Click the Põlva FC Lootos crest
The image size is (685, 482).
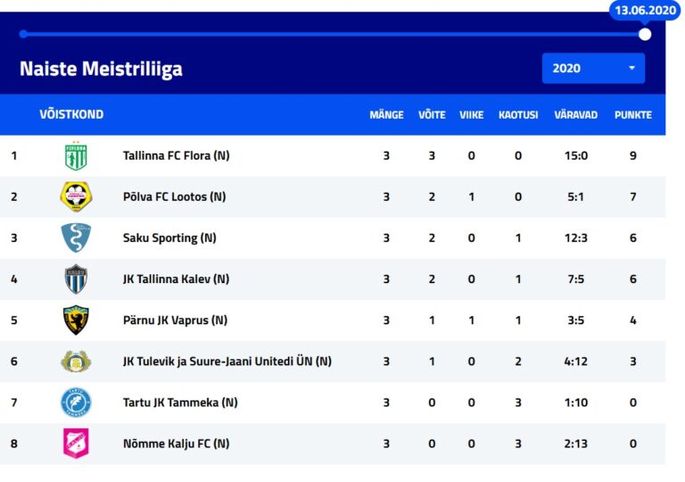tap(76, 197)
